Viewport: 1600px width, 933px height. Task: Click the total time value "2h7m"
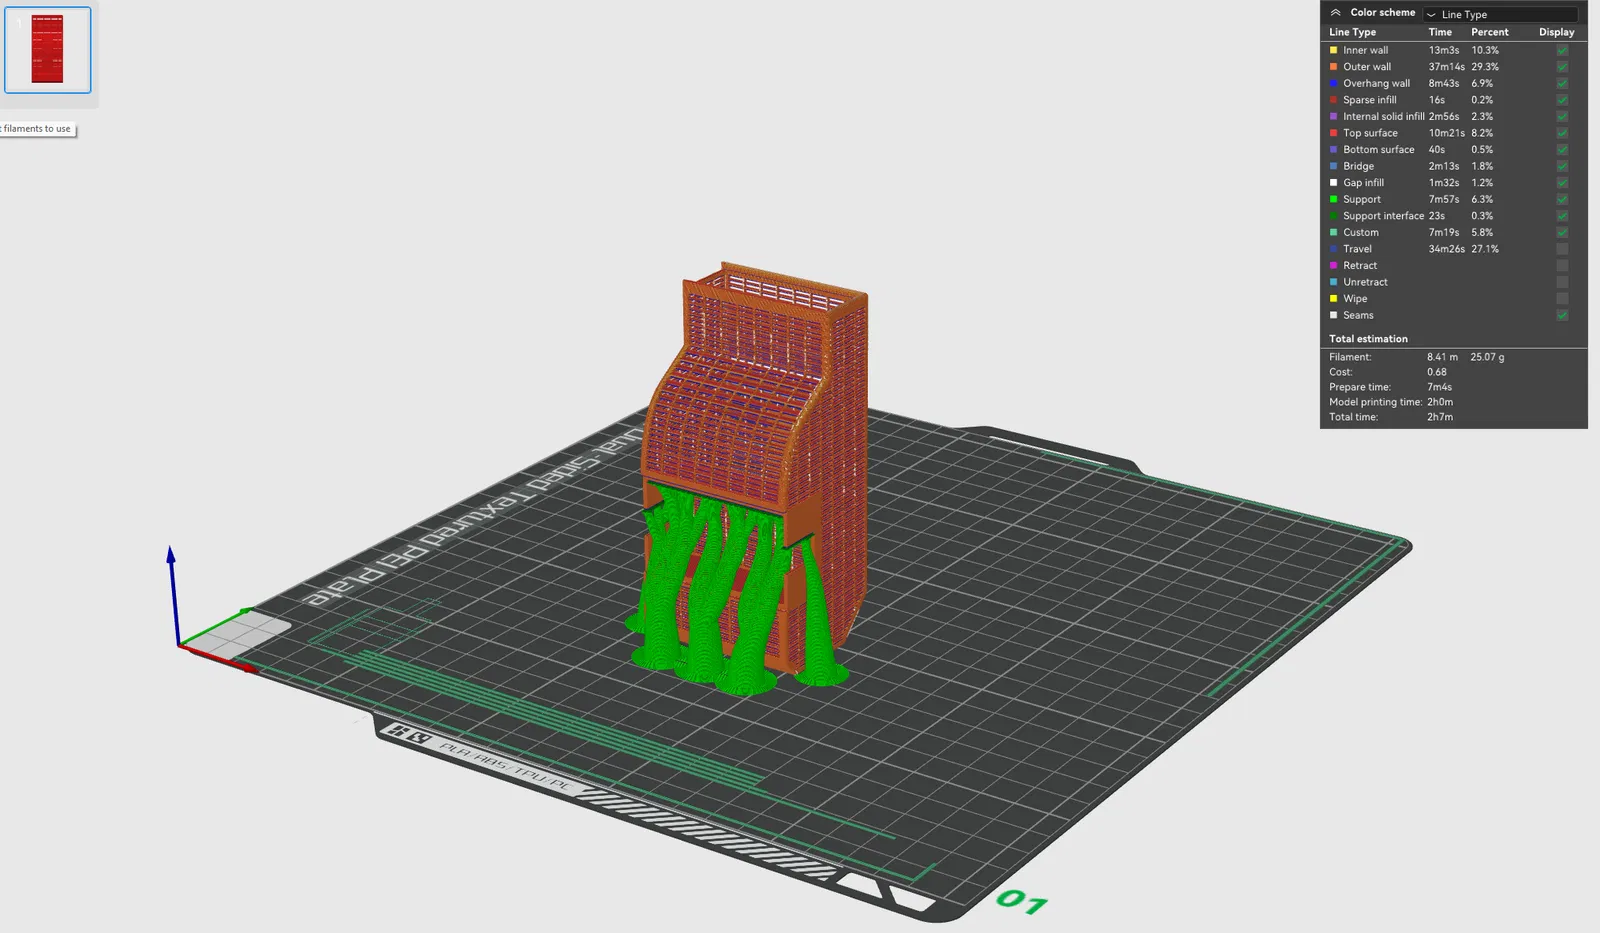pos(1439,417)
